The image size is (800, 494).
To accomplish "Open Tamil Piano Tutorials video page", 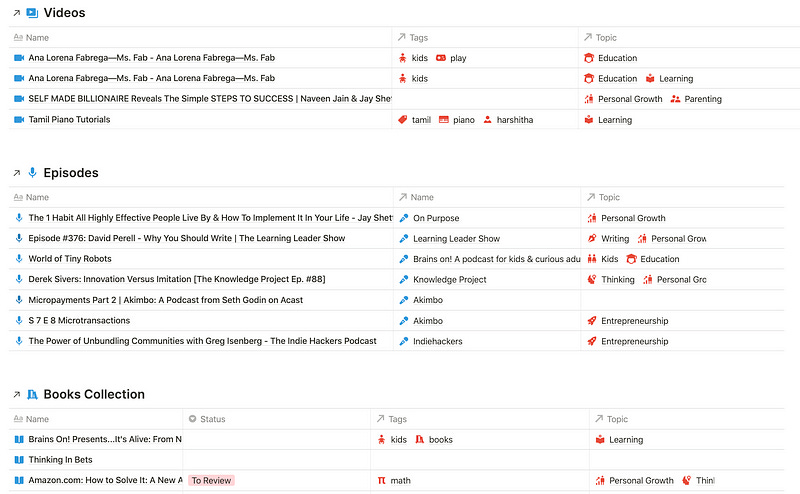I will pos(69,119).
